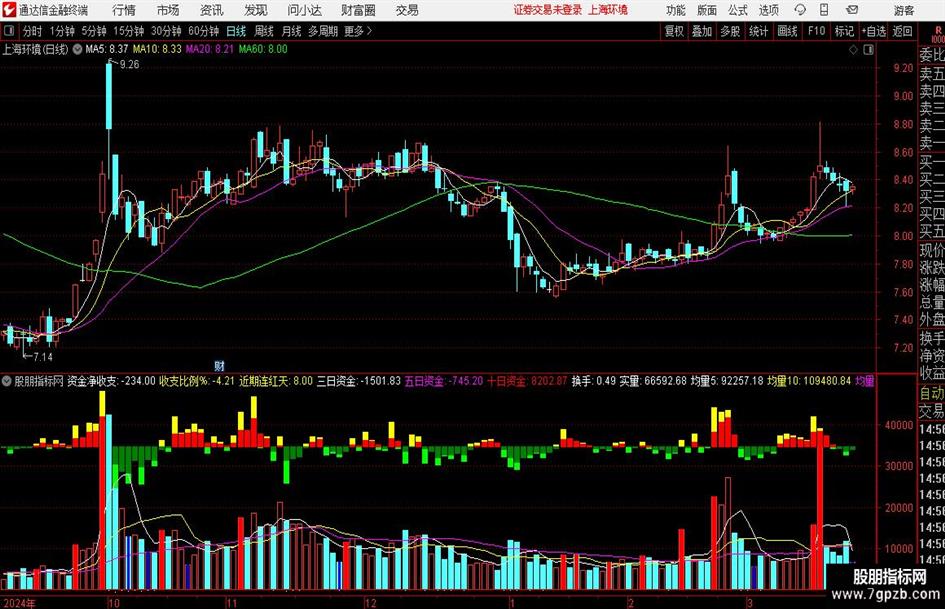Switch to 15分钟 period
Screen dimensions: 945x609
129,31
